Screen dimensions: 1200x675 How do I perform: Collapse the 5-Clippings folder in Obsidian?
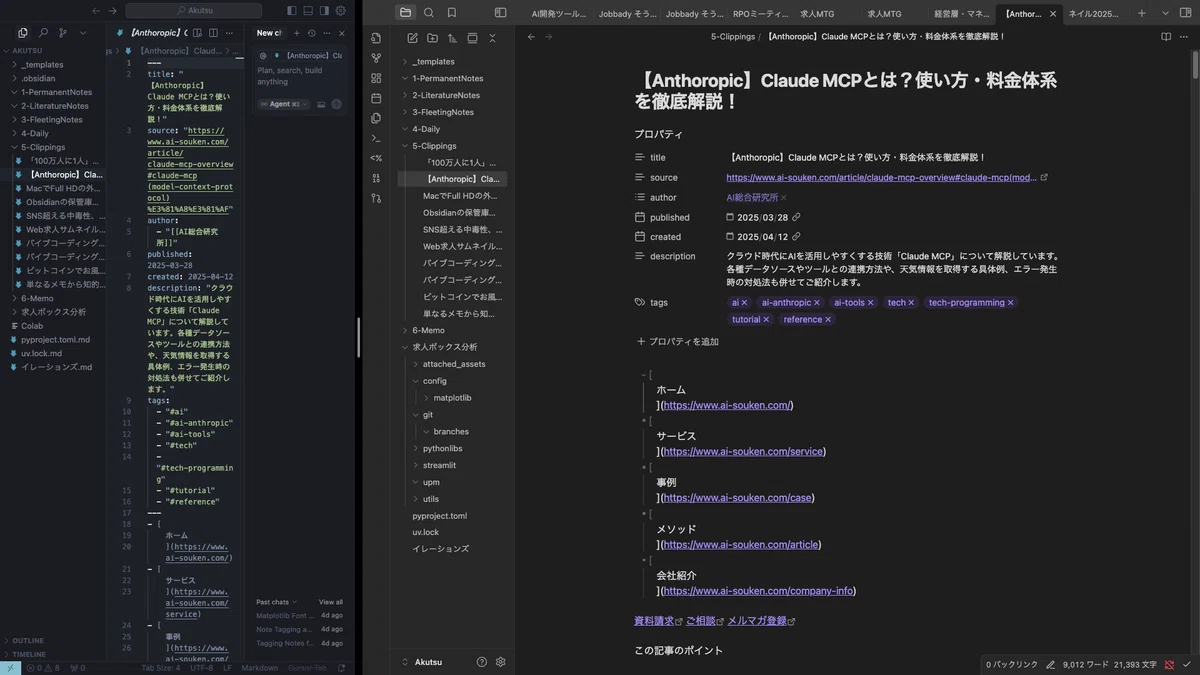405,146
